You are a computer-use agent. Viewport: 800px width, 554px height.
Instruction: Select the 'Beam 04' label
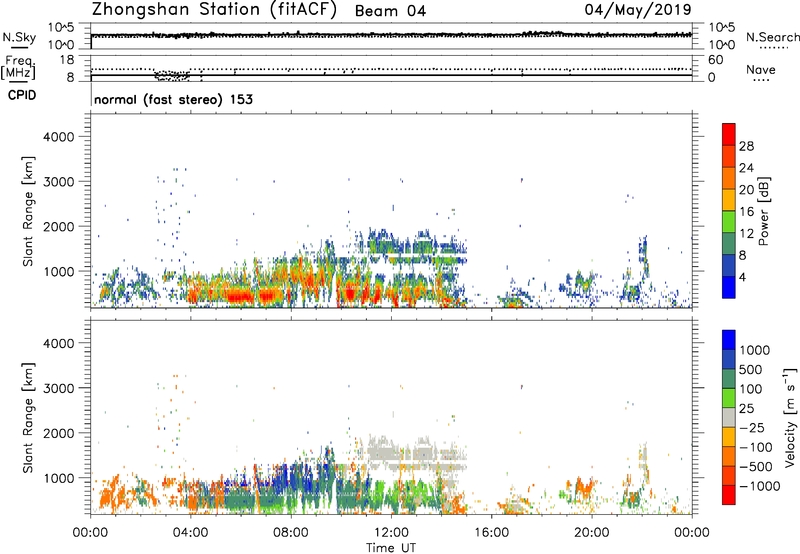click(x=390, y=11)
